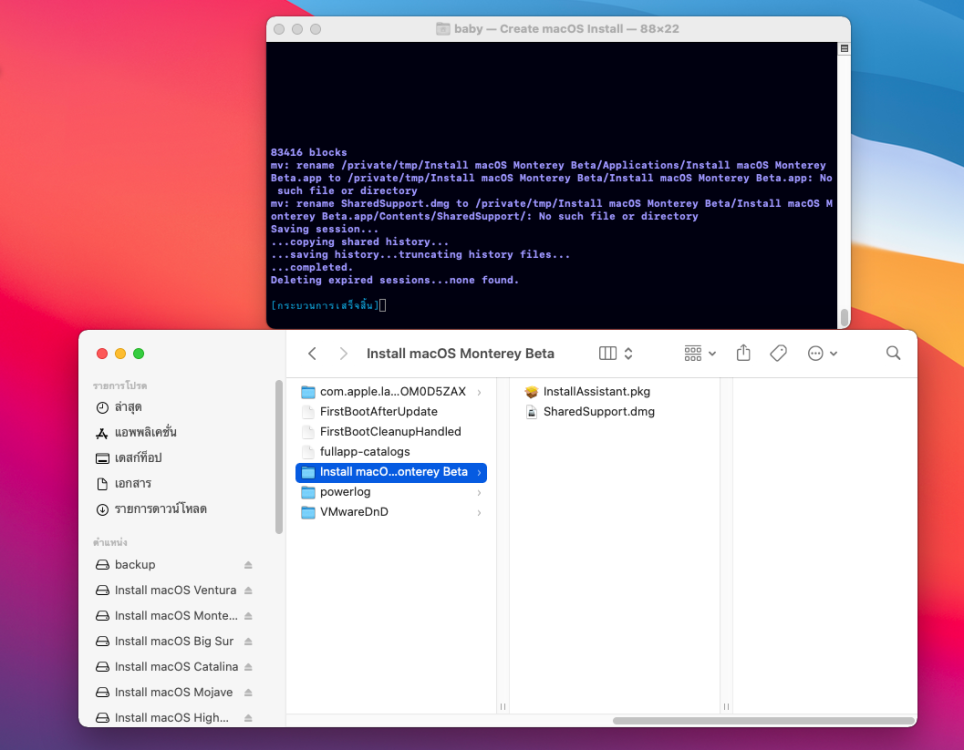Select the com.apple.la...OM0D5ZAX folder
The width and height of the screenshot is (964, 750).
coord(391,392)
